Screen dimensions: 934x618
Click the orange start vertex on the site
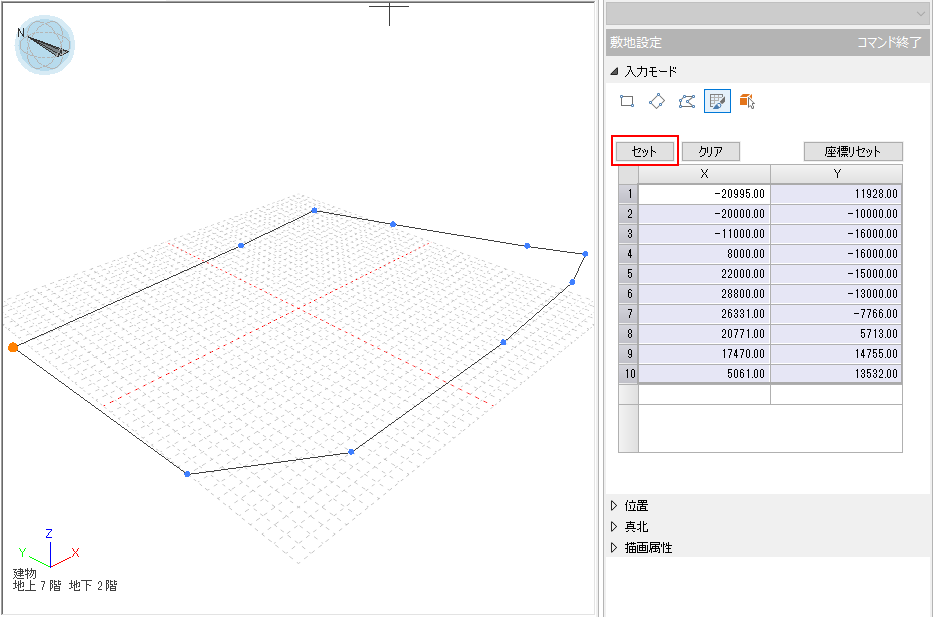pos(13,347)
